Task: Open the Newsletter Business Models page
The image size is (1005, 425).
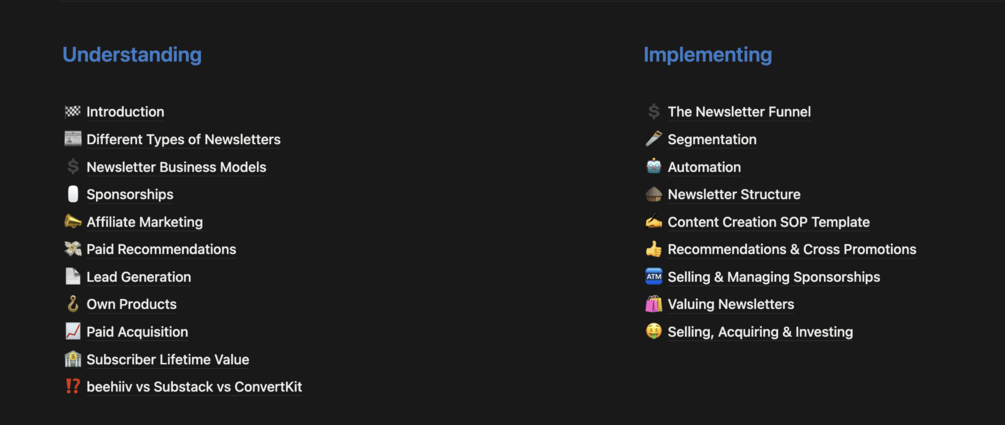Action: coord(176,167)
